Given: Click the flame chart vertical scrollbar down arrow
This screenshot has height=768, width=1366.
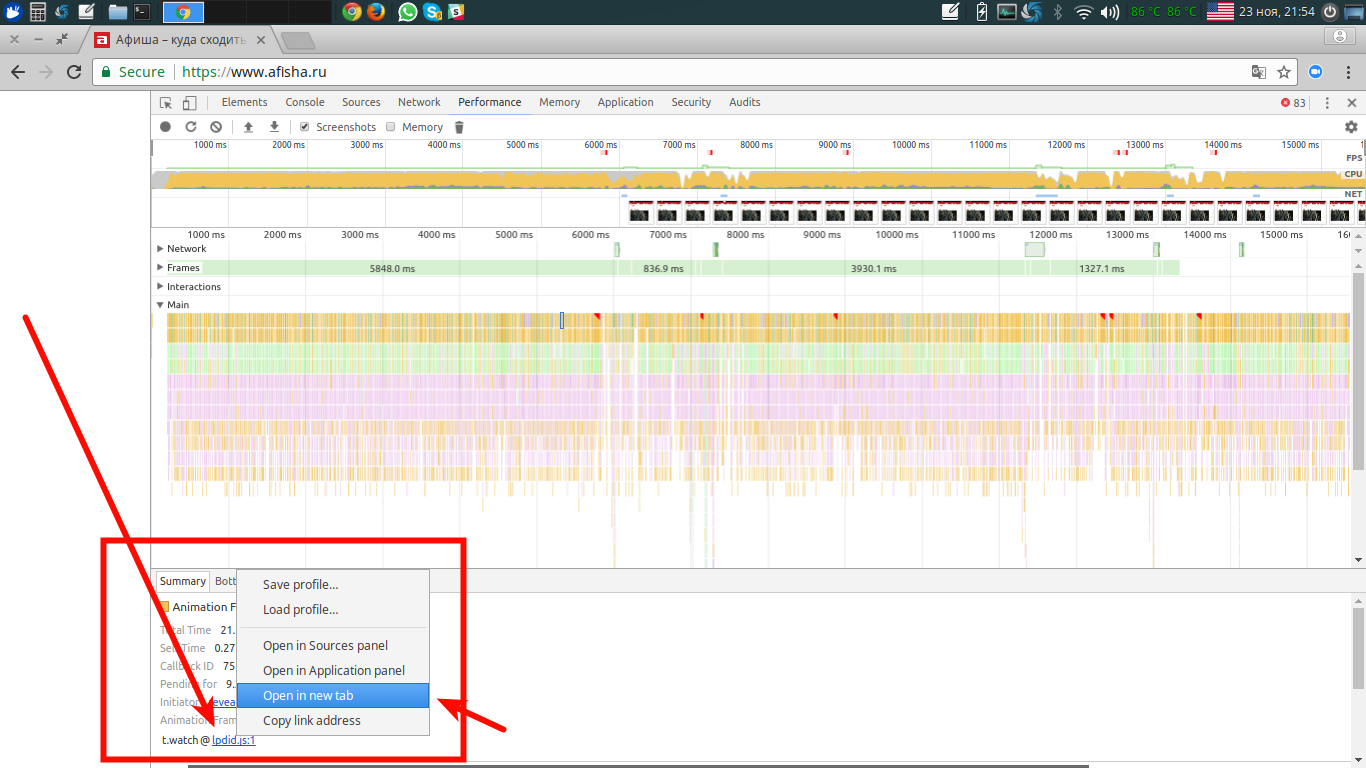Looking at the screenshot, I should tap(1358, 560).
